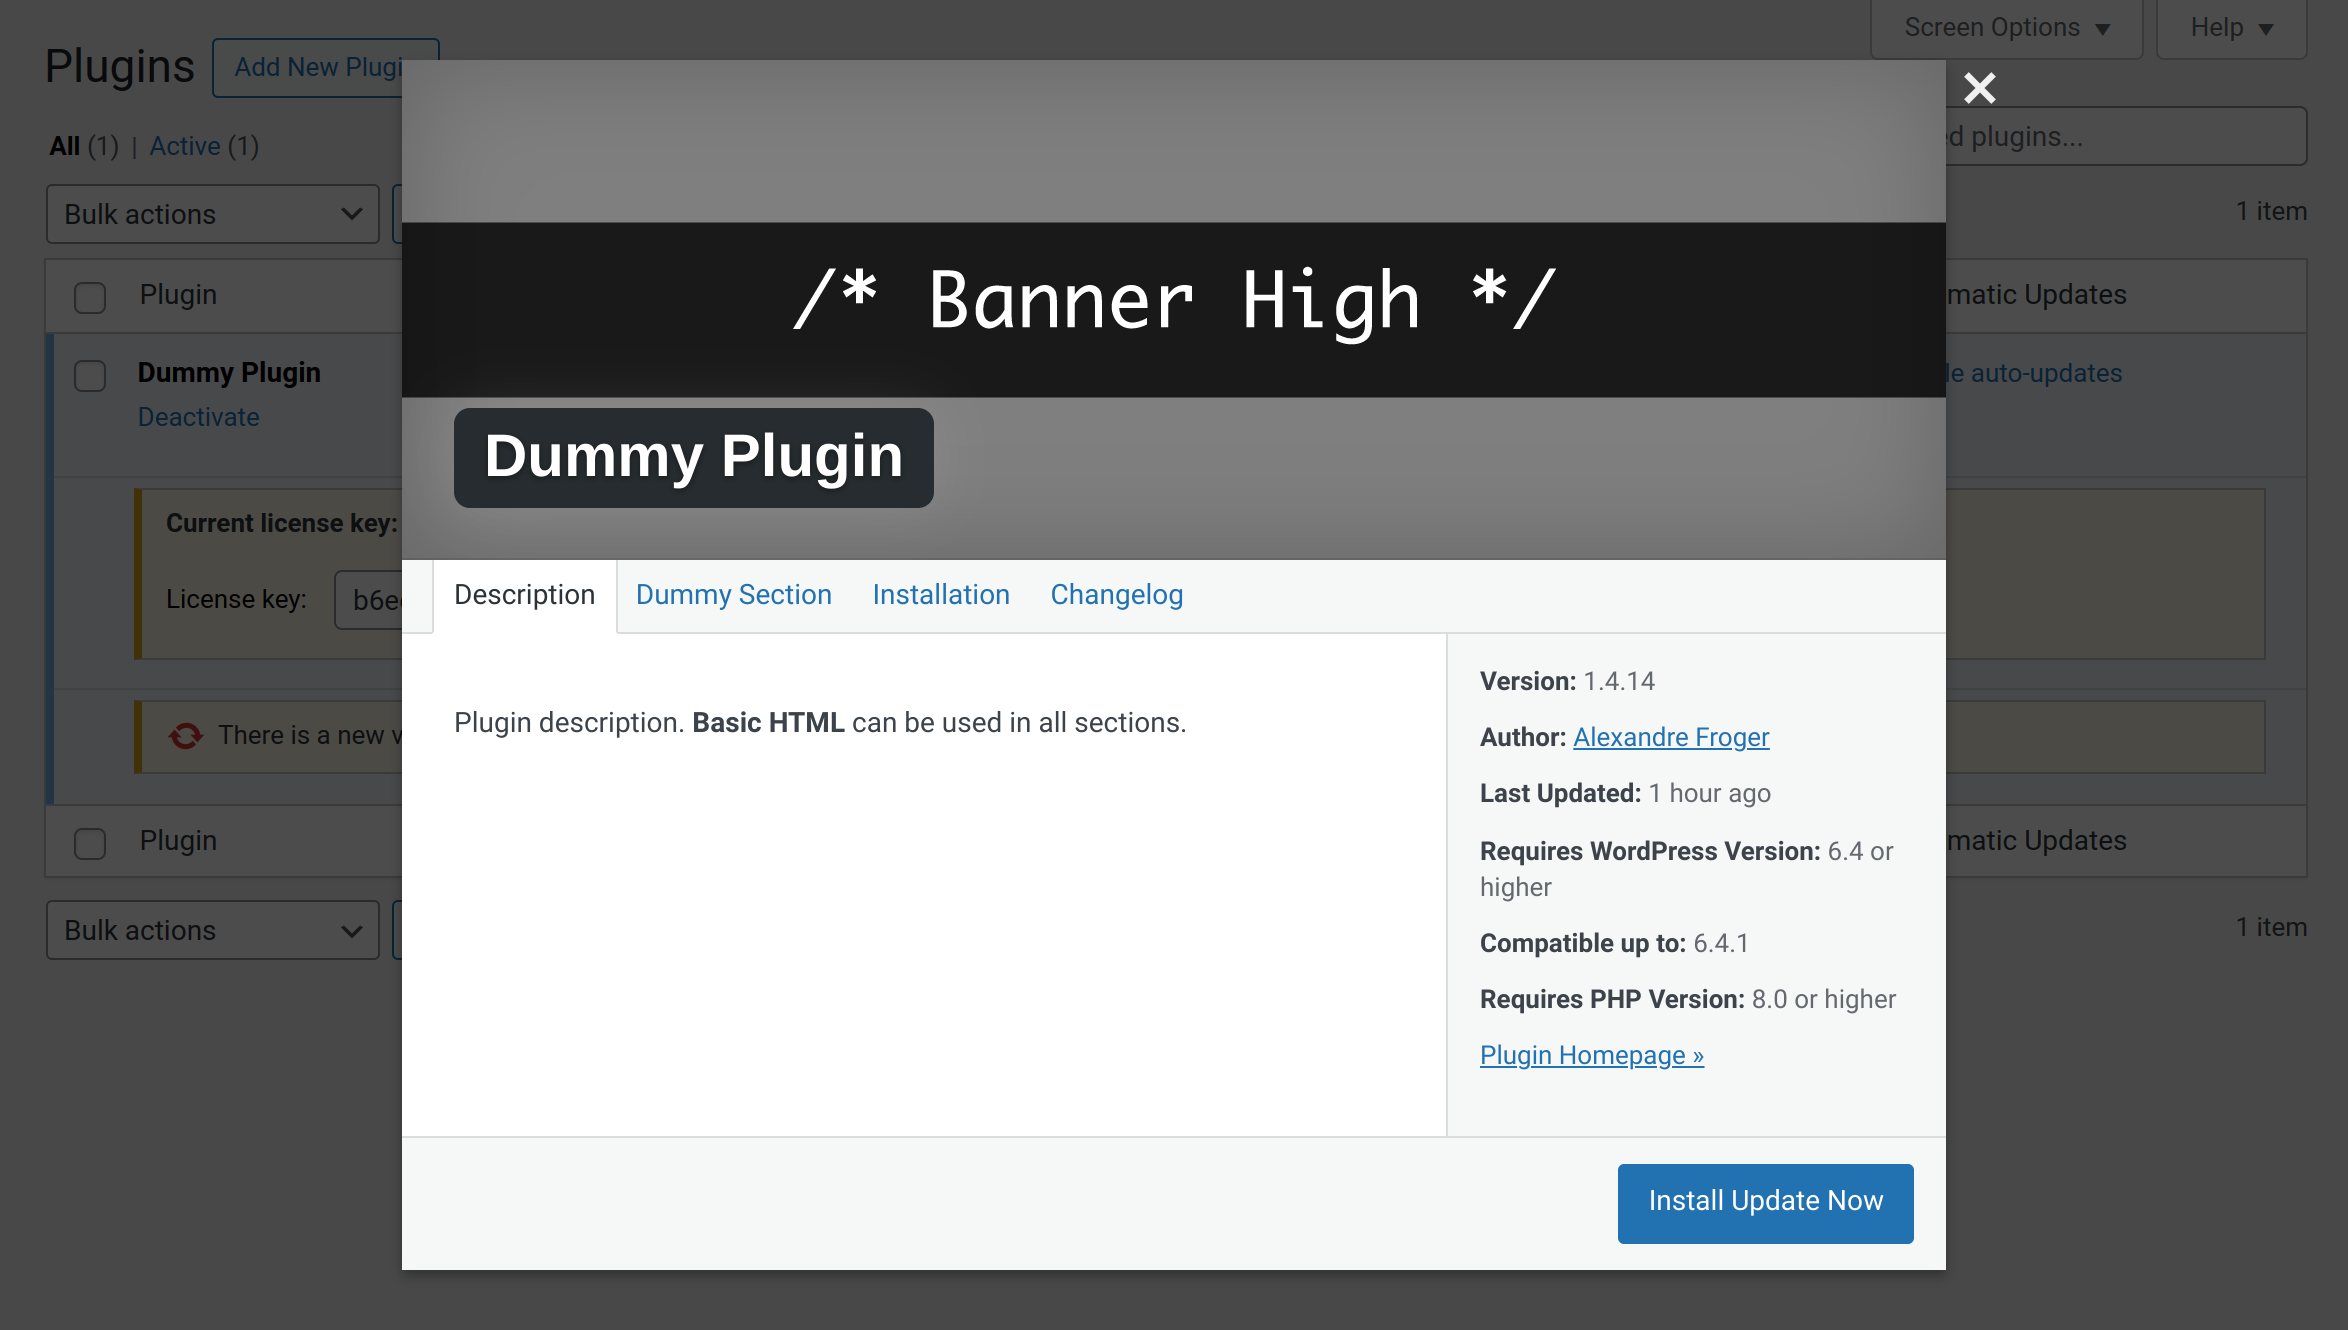Toggle the Dummy Plugin row checkbox
Image resolution: width=2348 pixels, height=1330 pixels.
coord(90,374)
